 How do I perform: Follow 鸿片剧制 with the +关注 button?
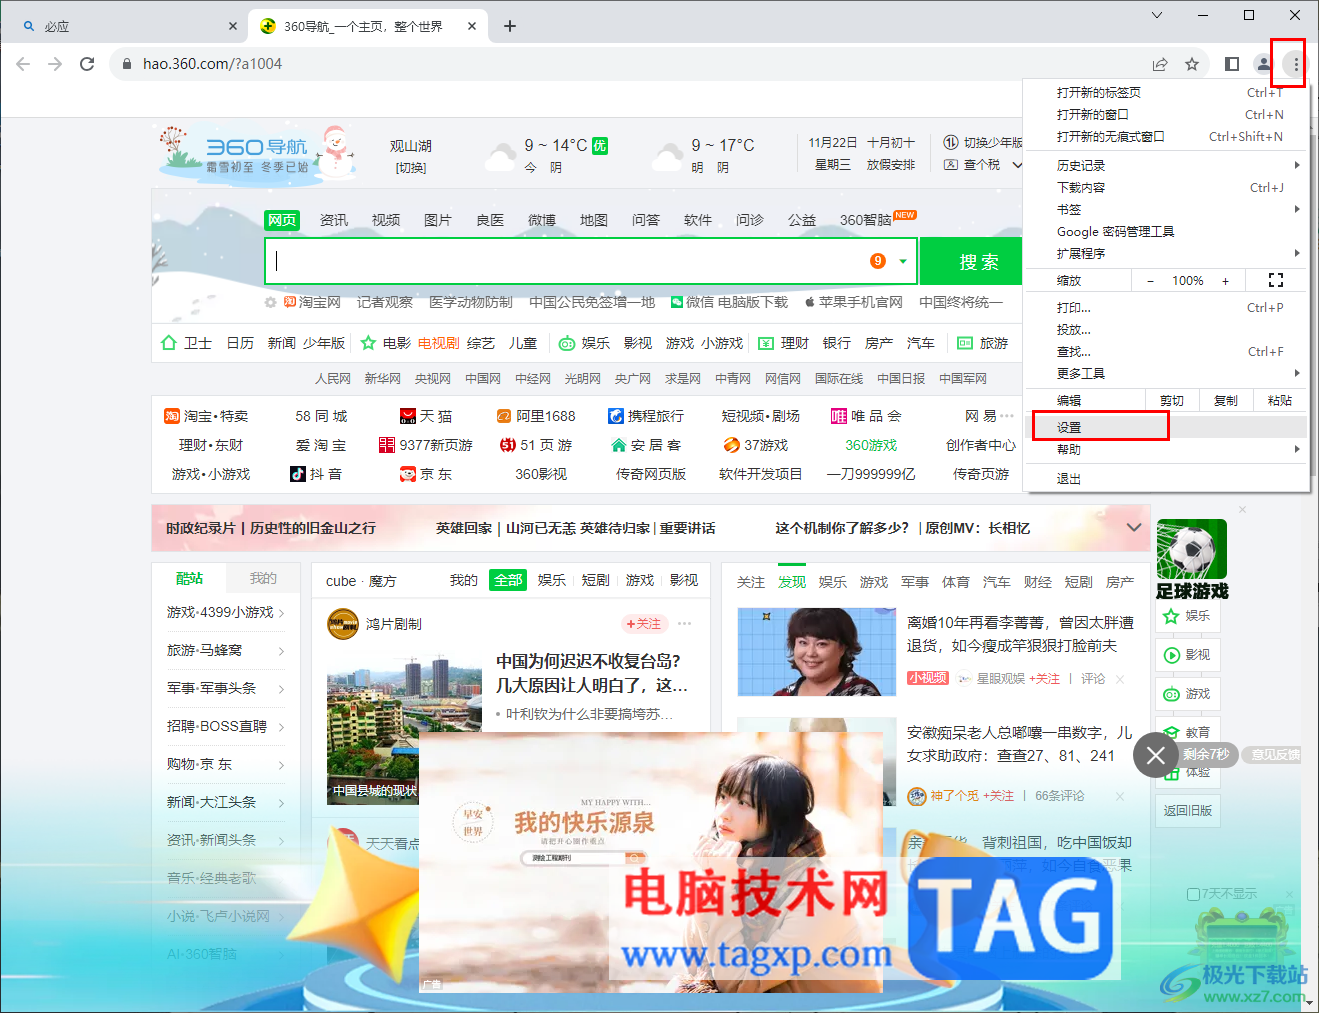click(643, 624)
